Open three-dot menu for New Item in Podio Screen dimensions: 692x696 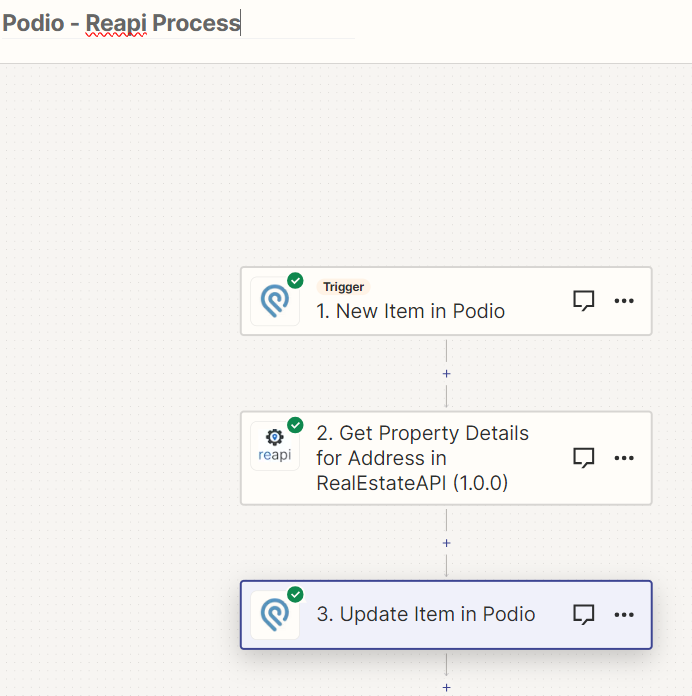[624, 301]
